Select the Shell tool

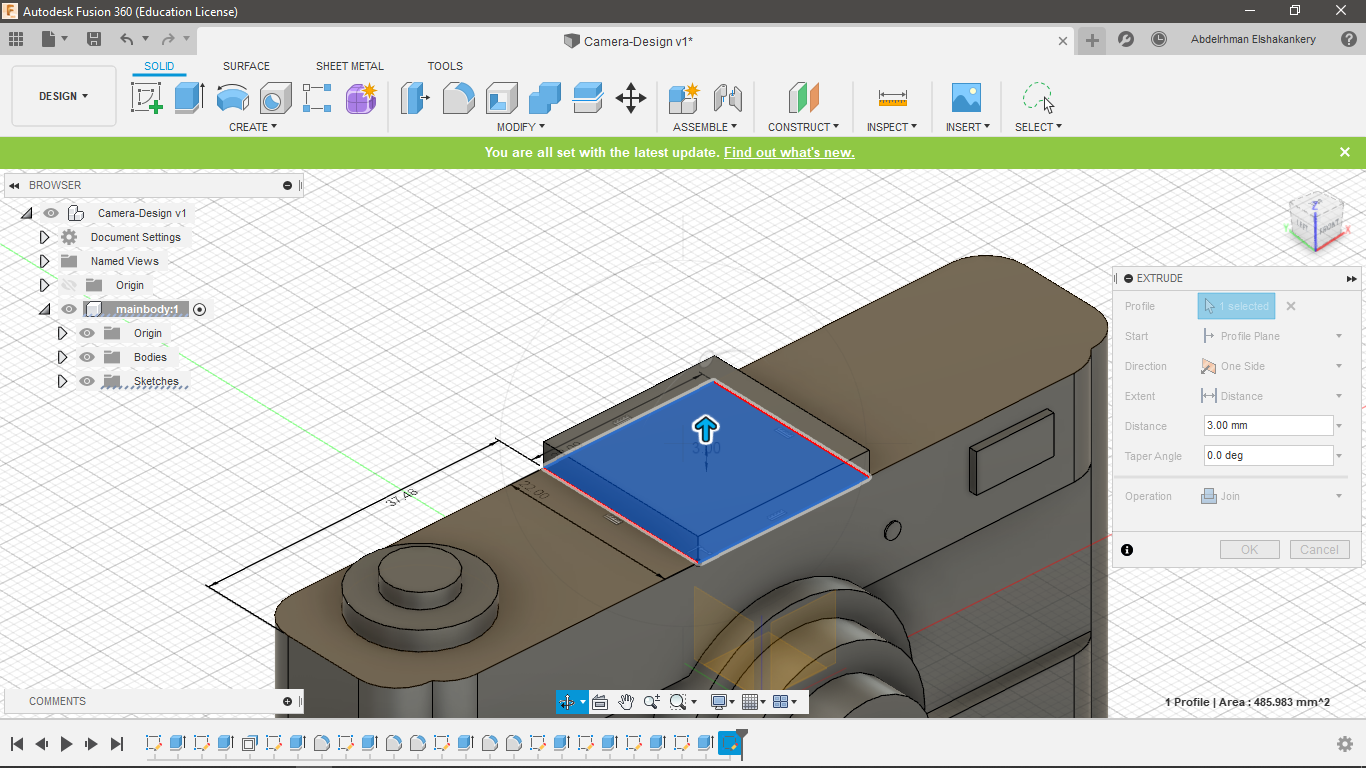(502, 98)
